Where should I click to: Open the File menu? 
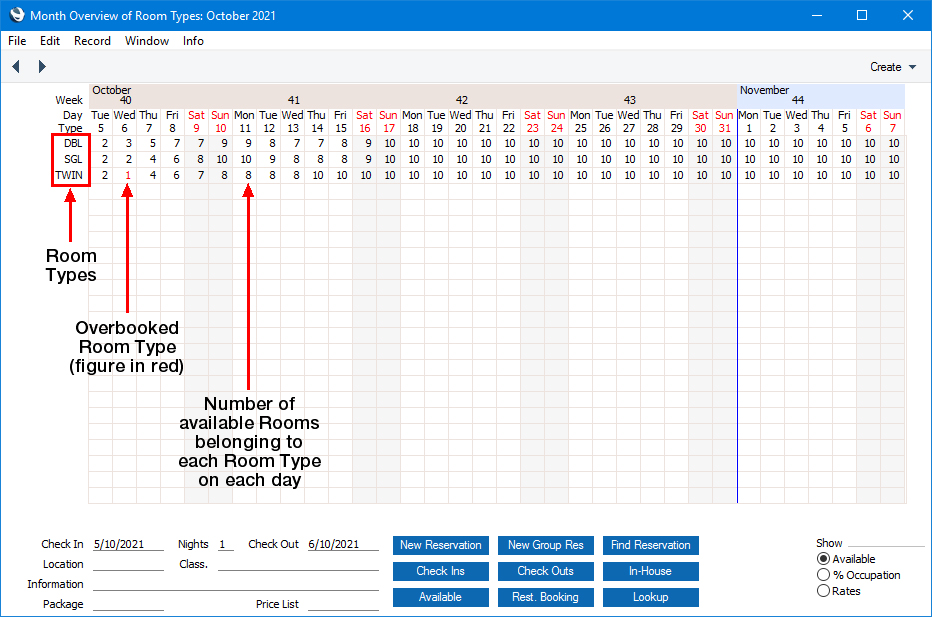tap(17, 41)
